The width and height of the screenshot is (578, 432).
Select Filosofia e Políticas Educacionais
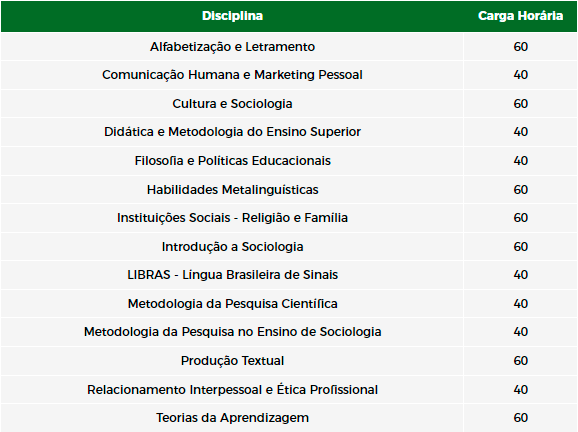click(x=232, y=161)
